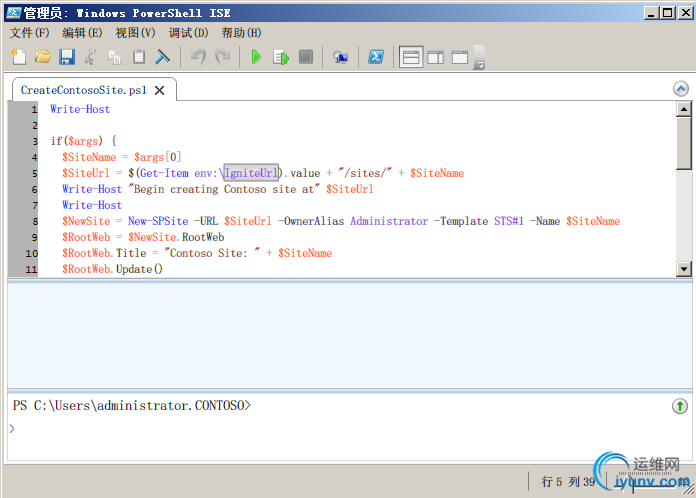Click highlighted IgniteUrl text on line 5

coord(251,173)
